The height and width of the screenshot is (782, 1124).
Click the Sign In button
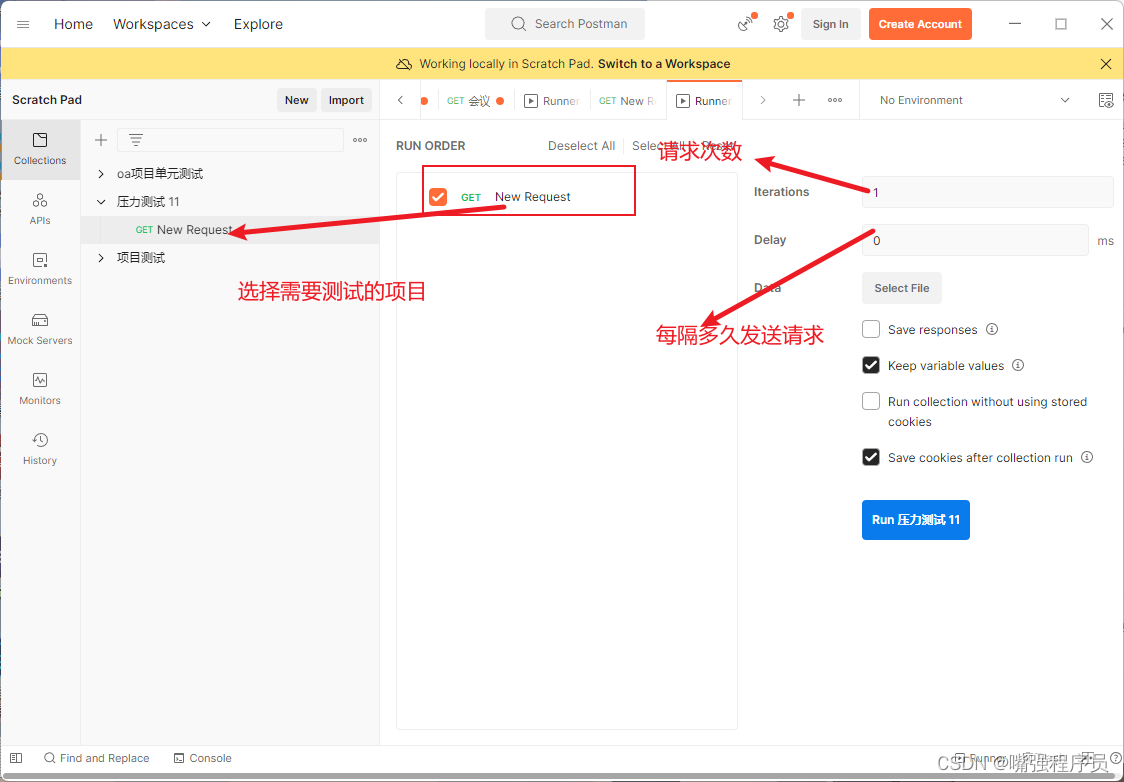coord(830,24)
